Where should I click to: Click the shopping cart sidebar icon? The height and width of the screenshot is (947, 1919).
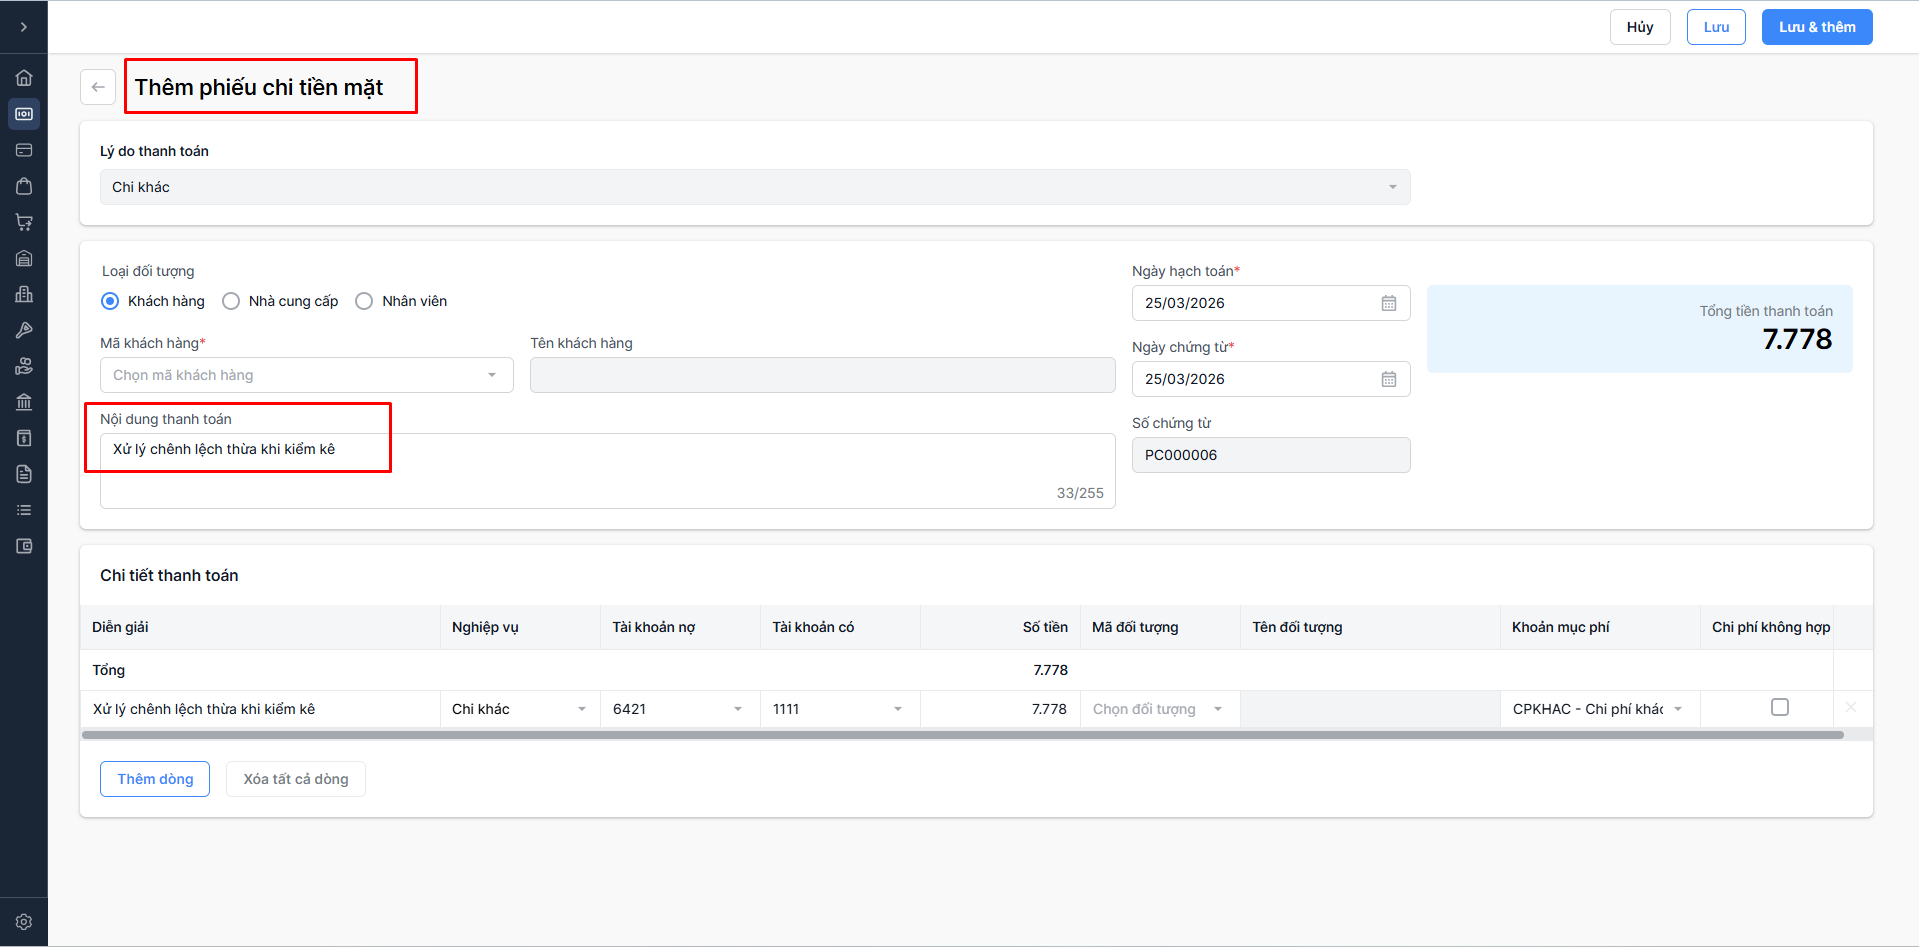click(x=24, y=222)
